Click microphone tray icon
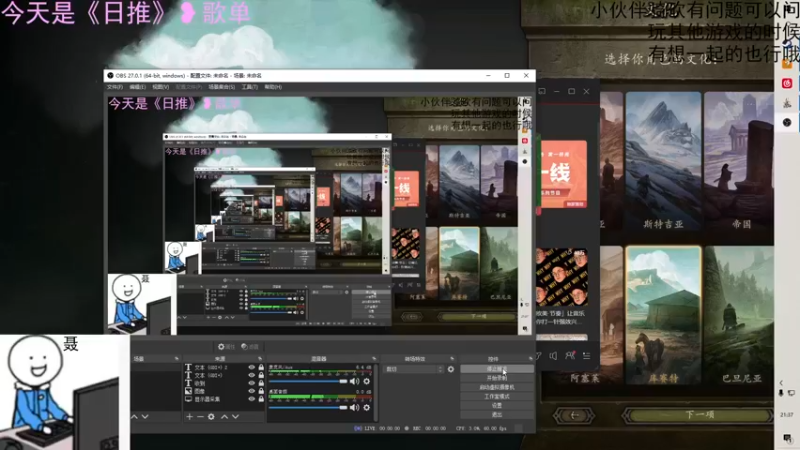The image size is (800, 450). point(781,393)
